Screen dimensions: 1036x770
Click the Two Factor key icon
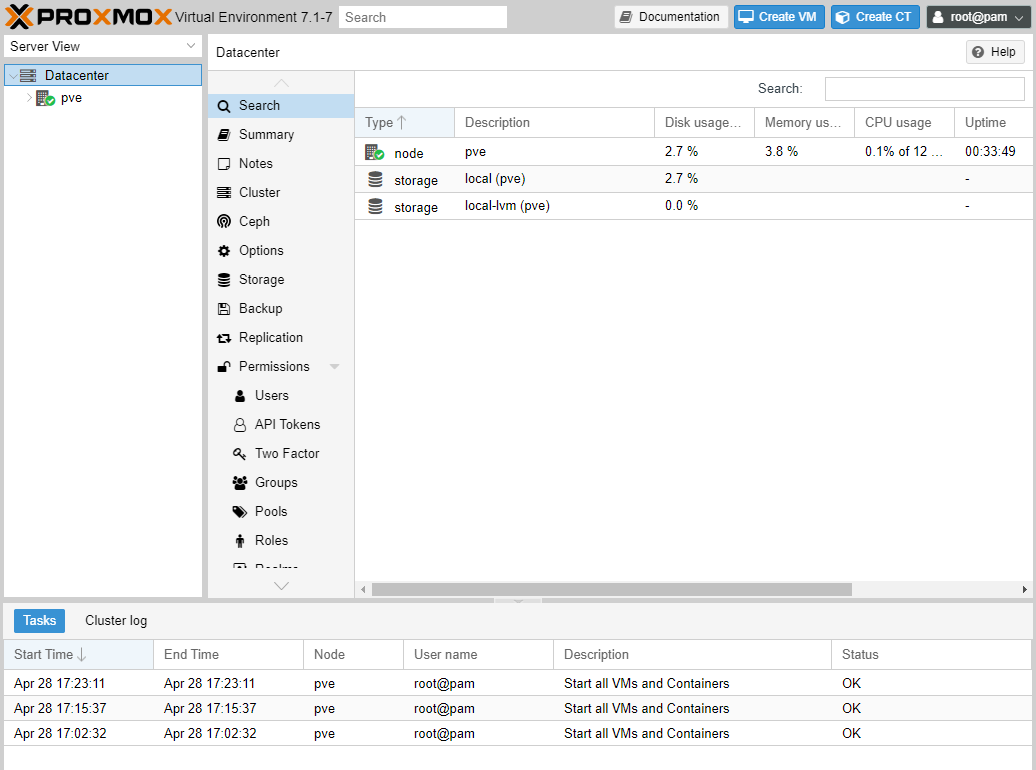[x=240, y=454]
